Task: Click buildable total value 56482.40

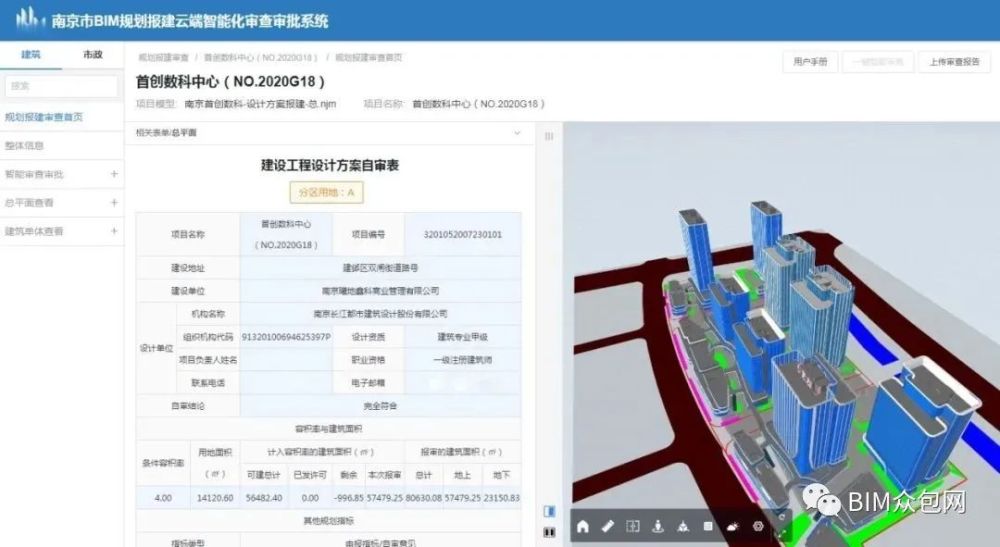Action: [264, 498]
